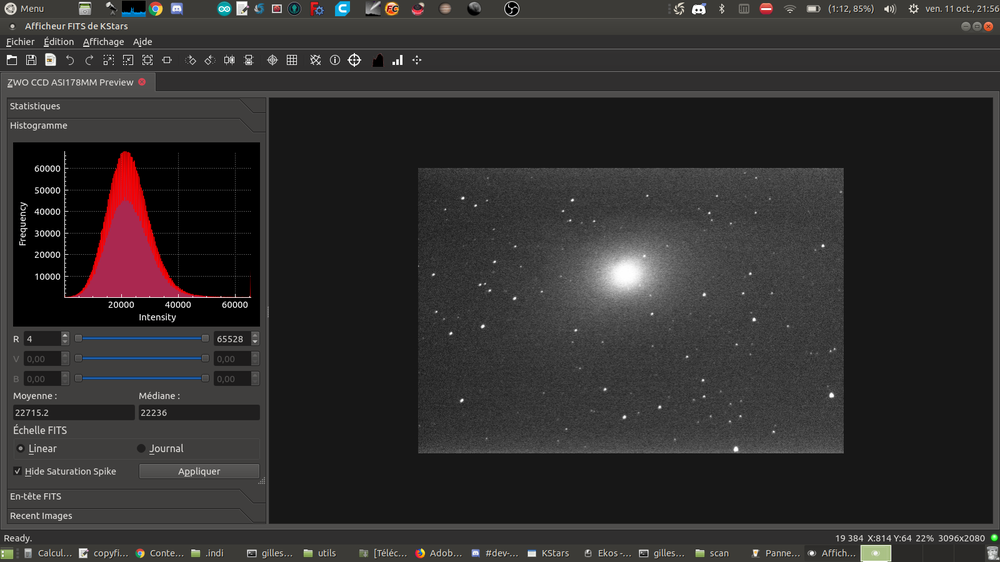The height and width of the screenshot is (562, 1000).
Task: Select the Linear scale radio button
Action: pyautogui.click(x=21, y=449)
